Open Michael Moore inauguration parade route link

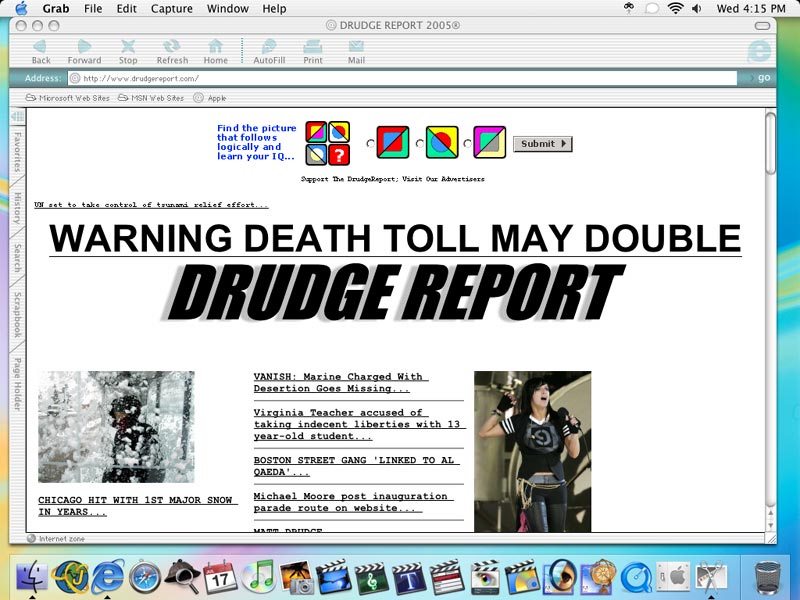click(x=353, y=502)
